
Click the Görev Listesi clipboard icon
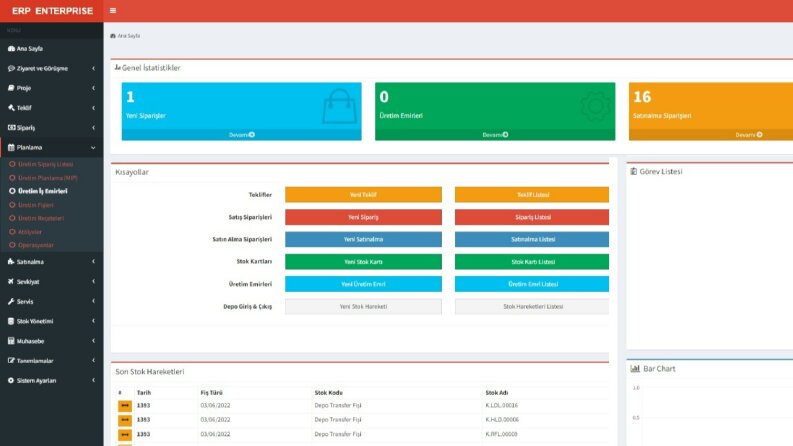[x=634, y=172]
